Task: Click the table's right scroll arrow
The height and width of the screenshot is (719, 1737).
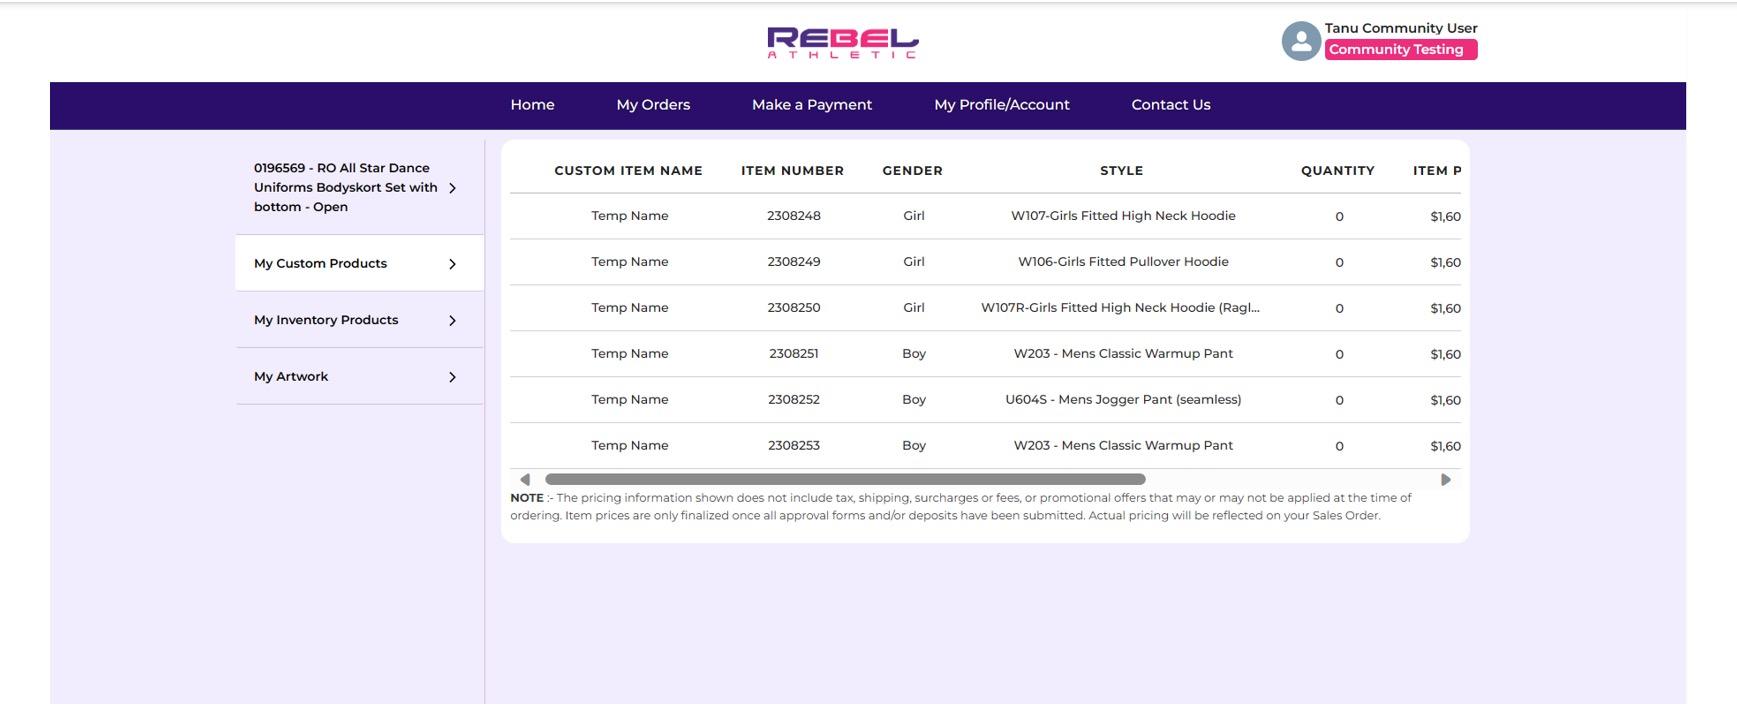Action: click(x=1445, y=480)
